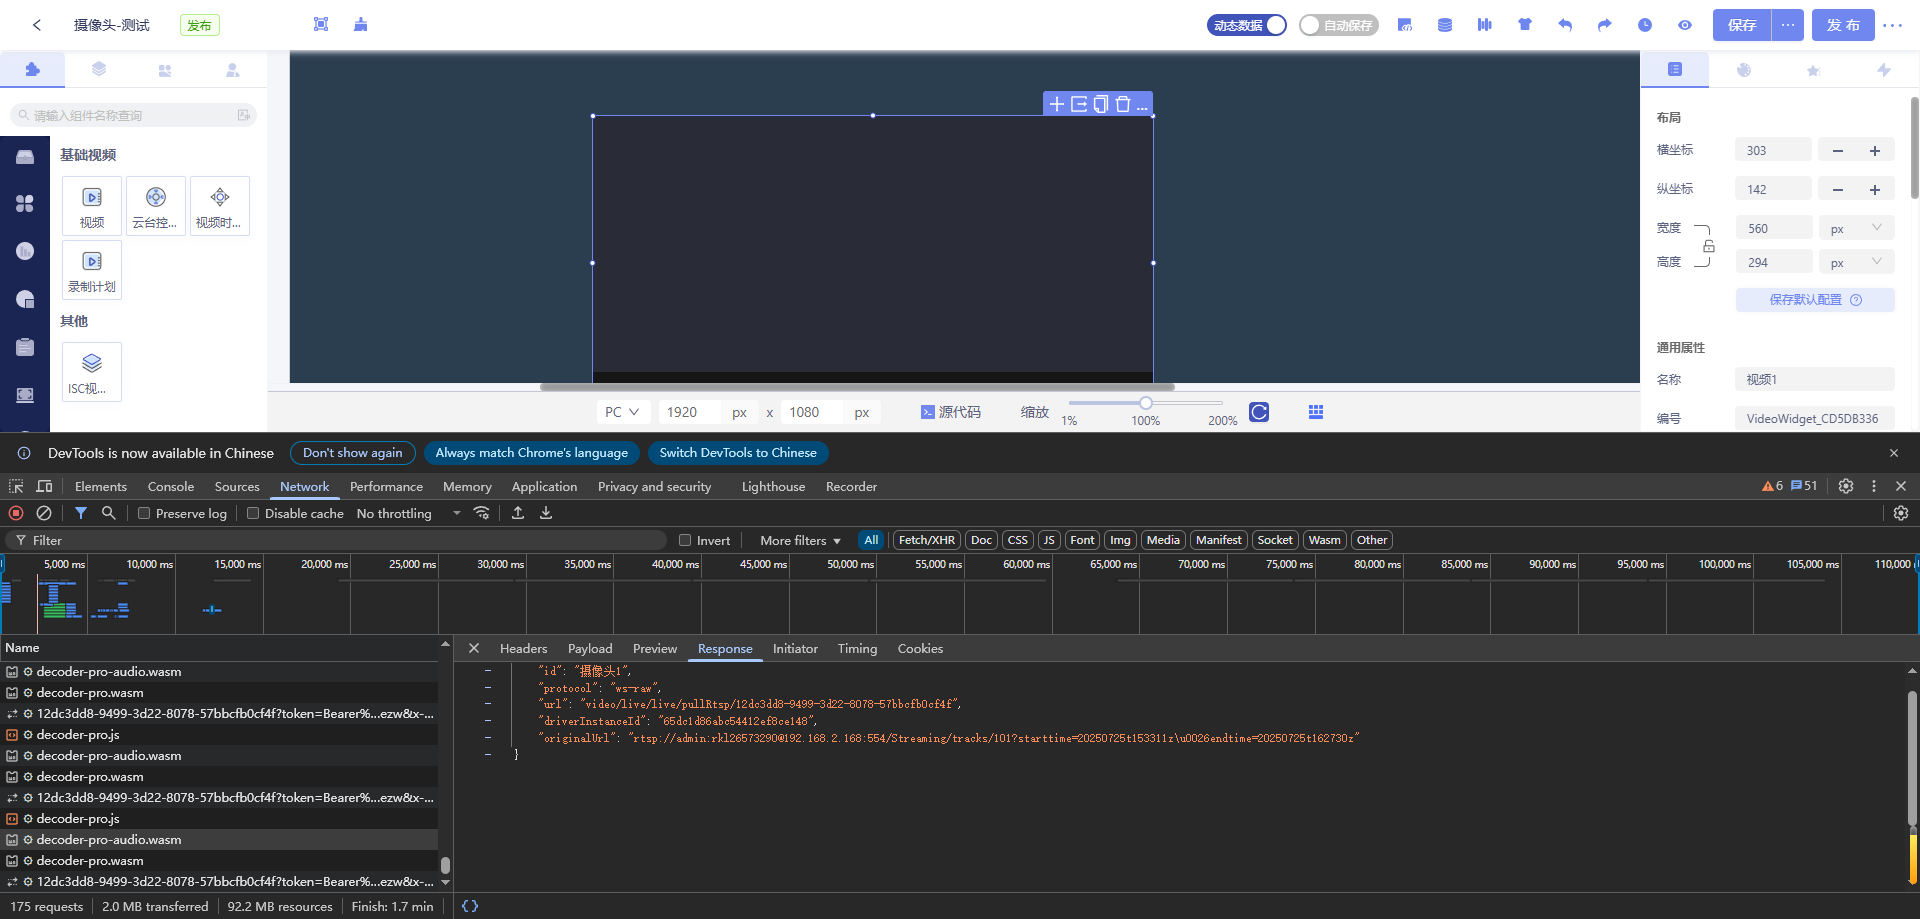Open the top-right overflow dots menu
This screenshot has width=1920, height=919.
pyautogui.click(x=1893, y=25)
